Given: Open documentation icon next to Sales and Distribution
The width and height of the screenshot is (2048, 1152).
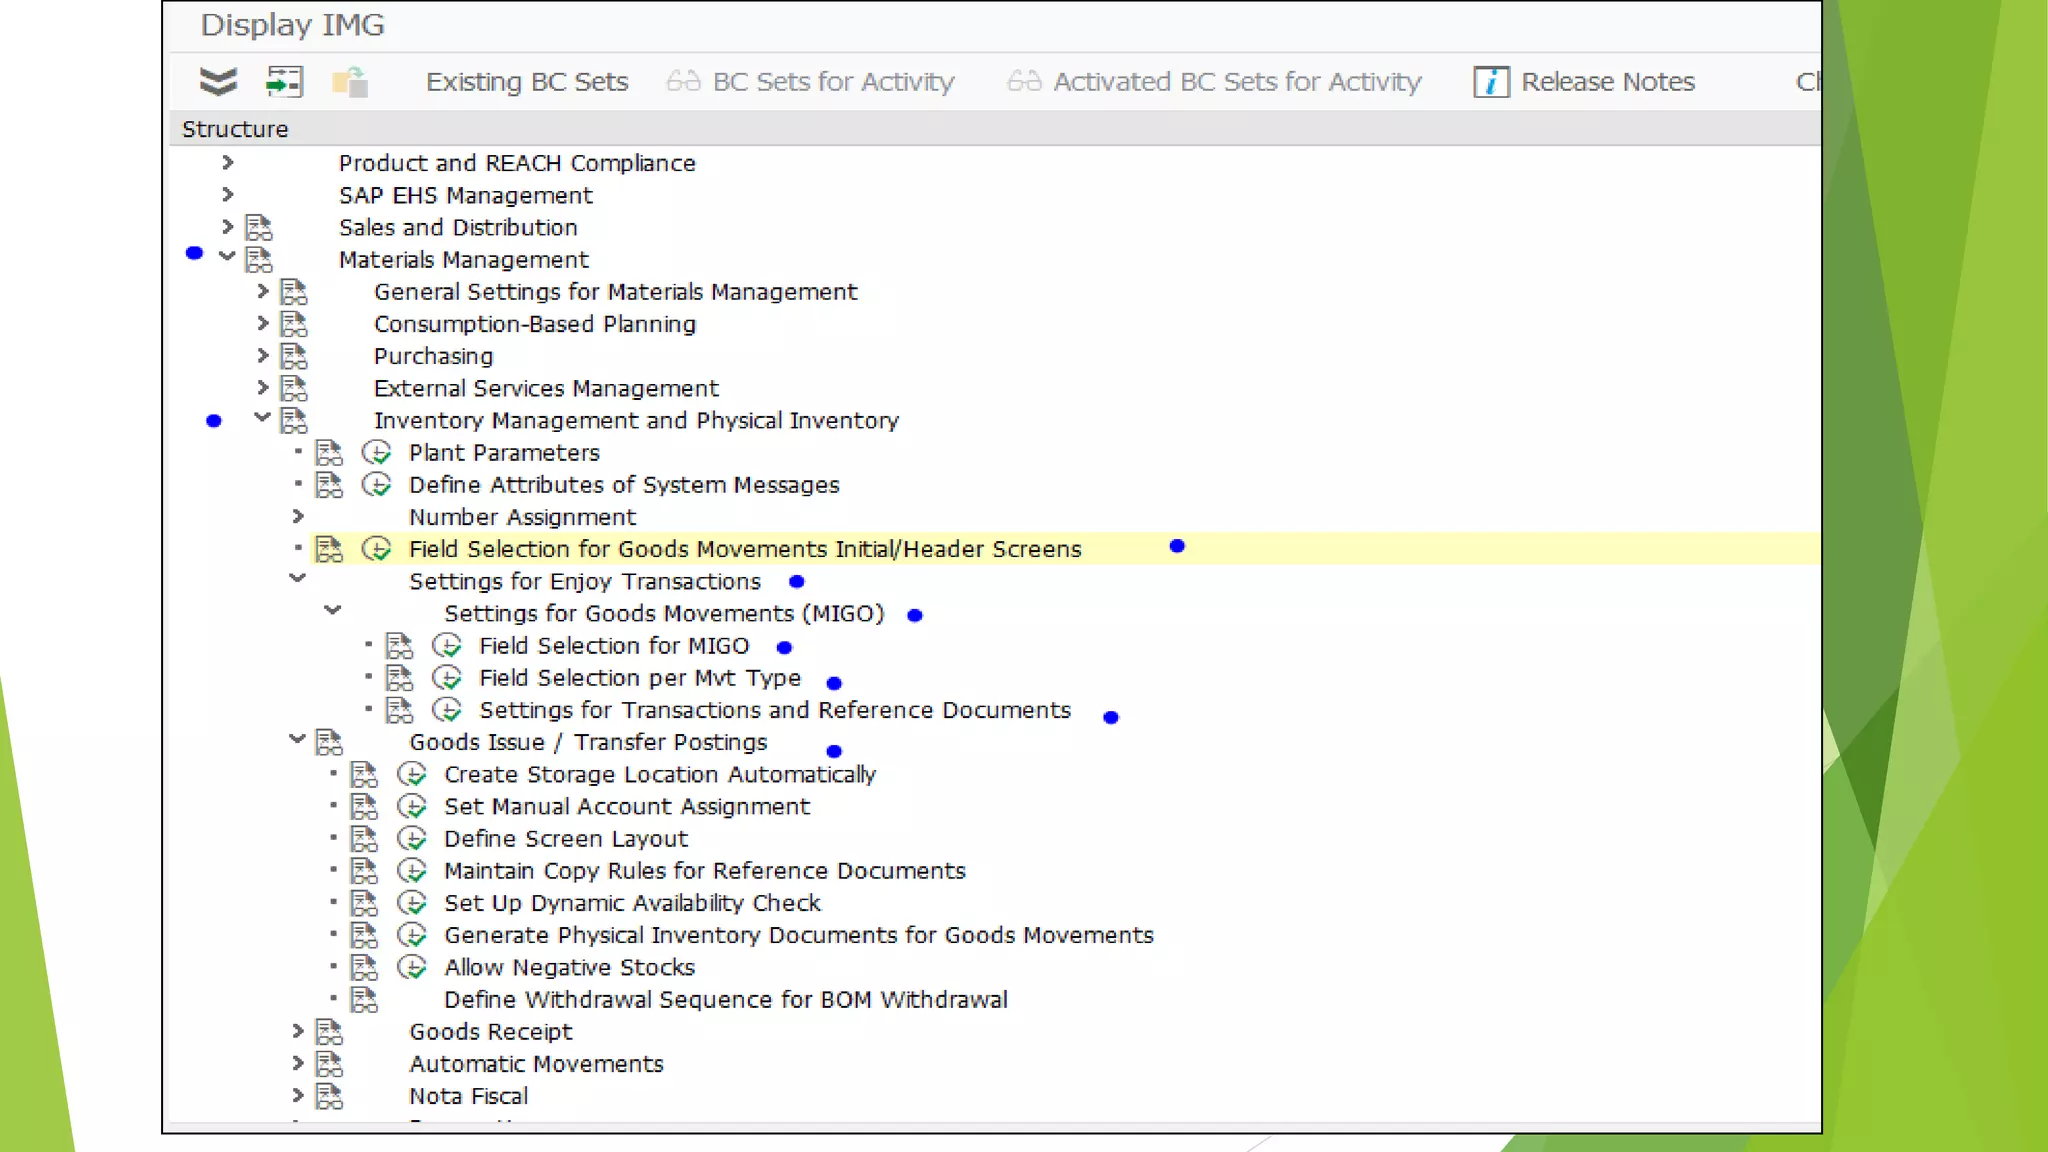Looking at the screenshot, I should (x=259, y=227).
